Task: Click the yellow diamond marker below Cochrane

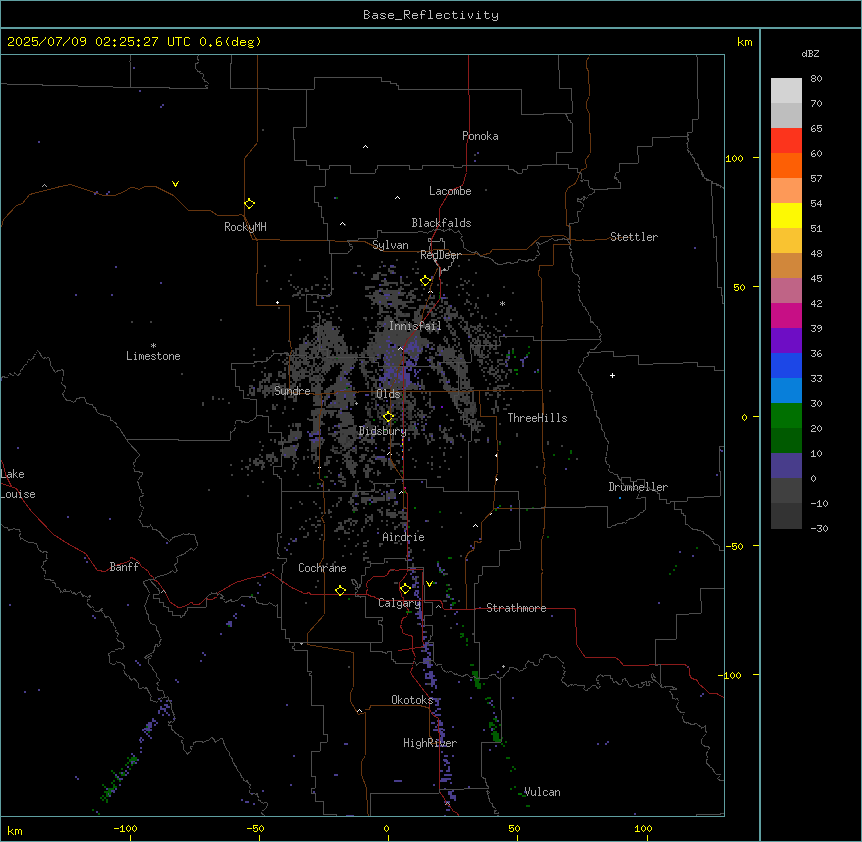Action: (x=340, y=590)
